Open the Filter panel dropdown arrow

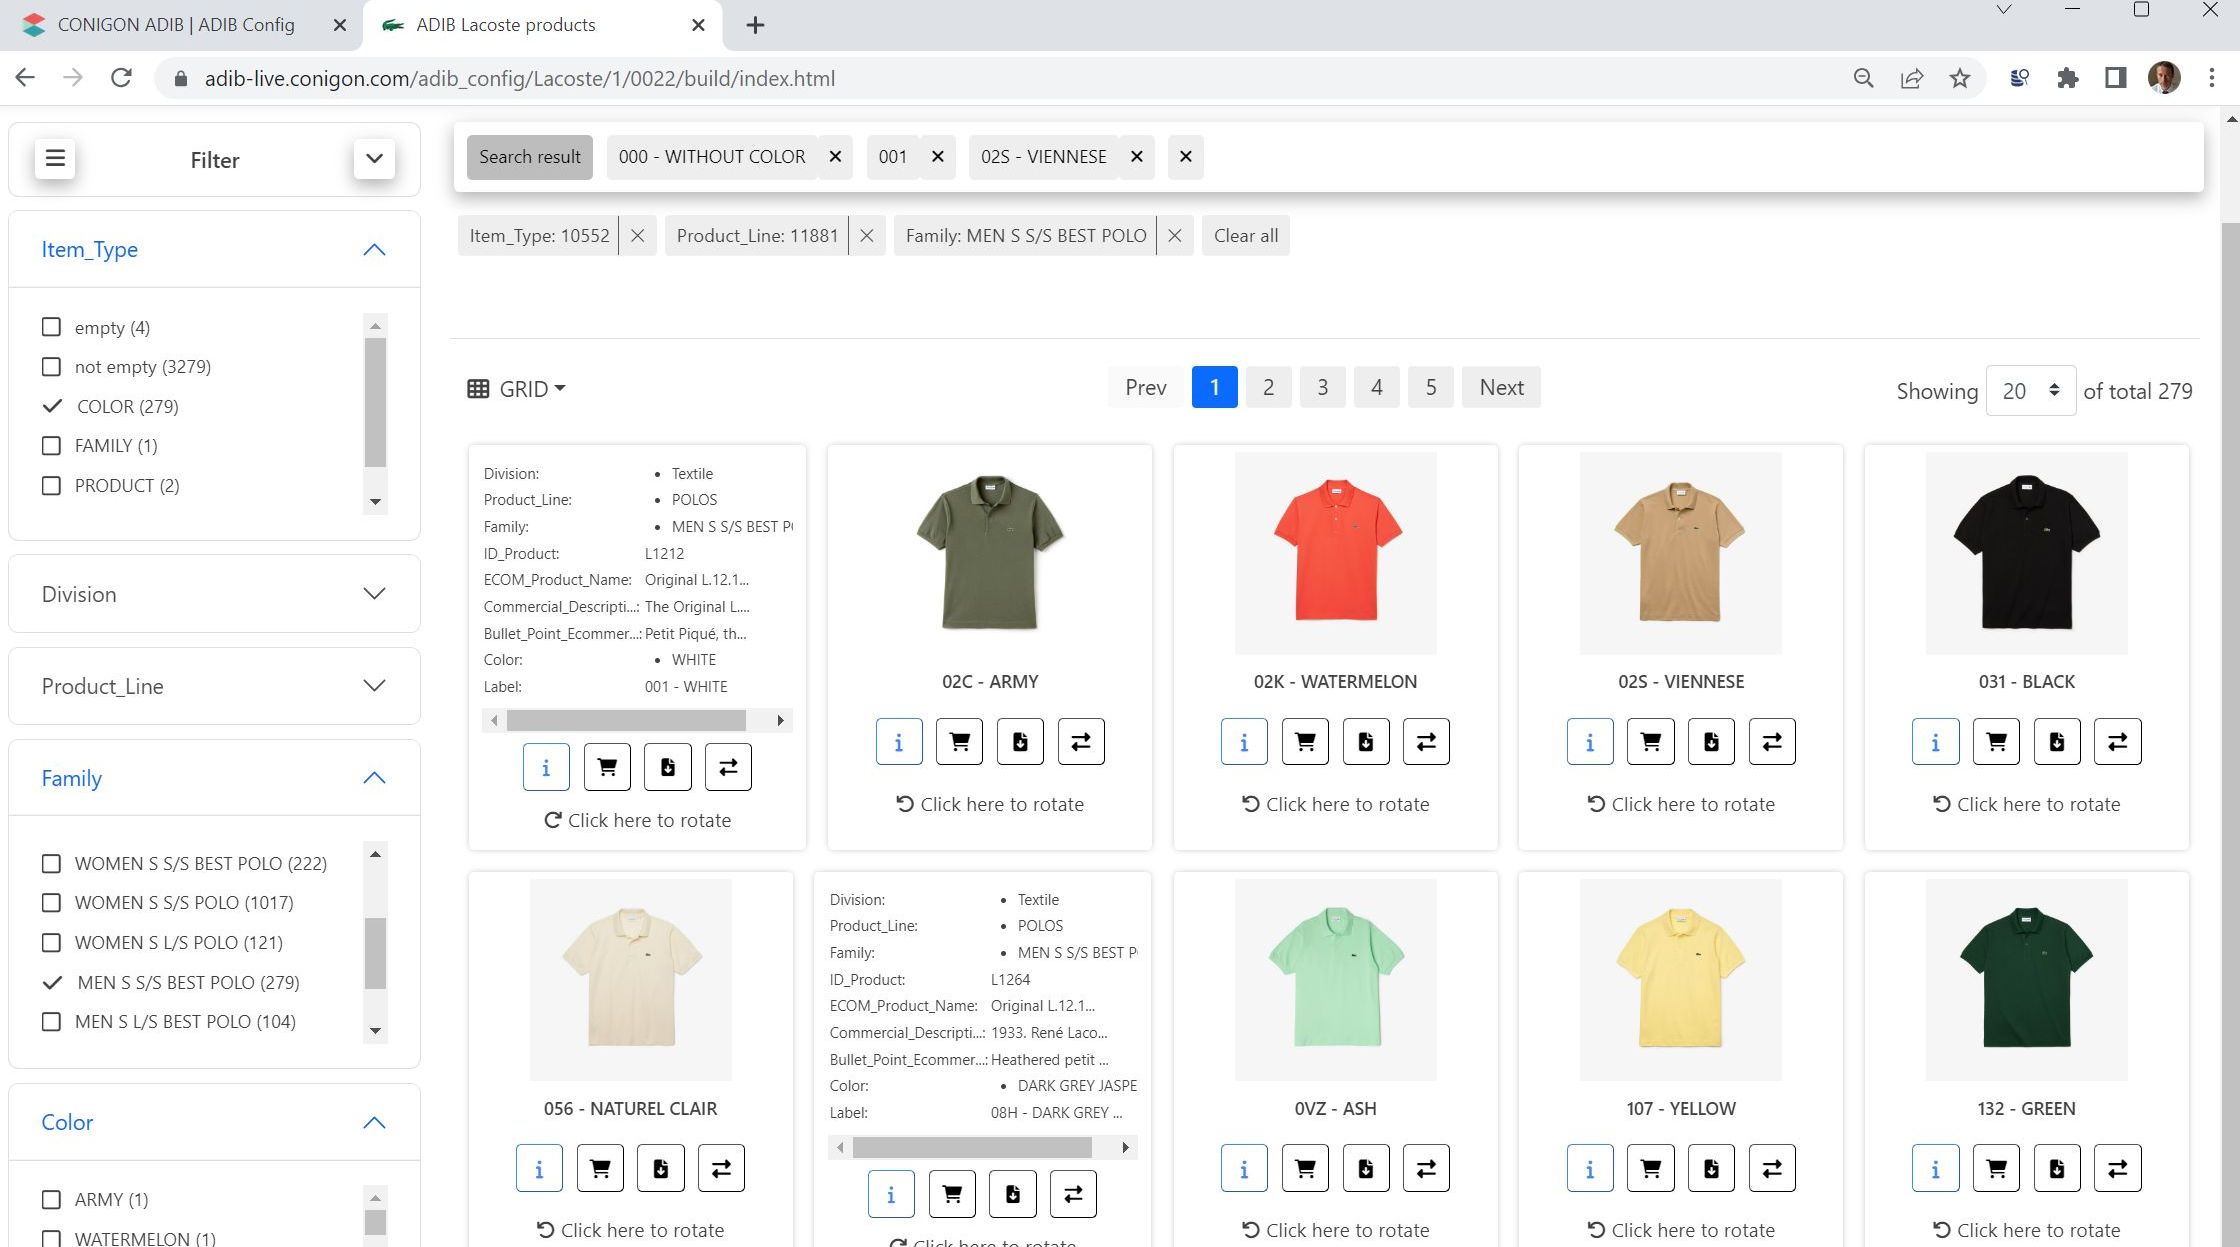click(374, 159)
